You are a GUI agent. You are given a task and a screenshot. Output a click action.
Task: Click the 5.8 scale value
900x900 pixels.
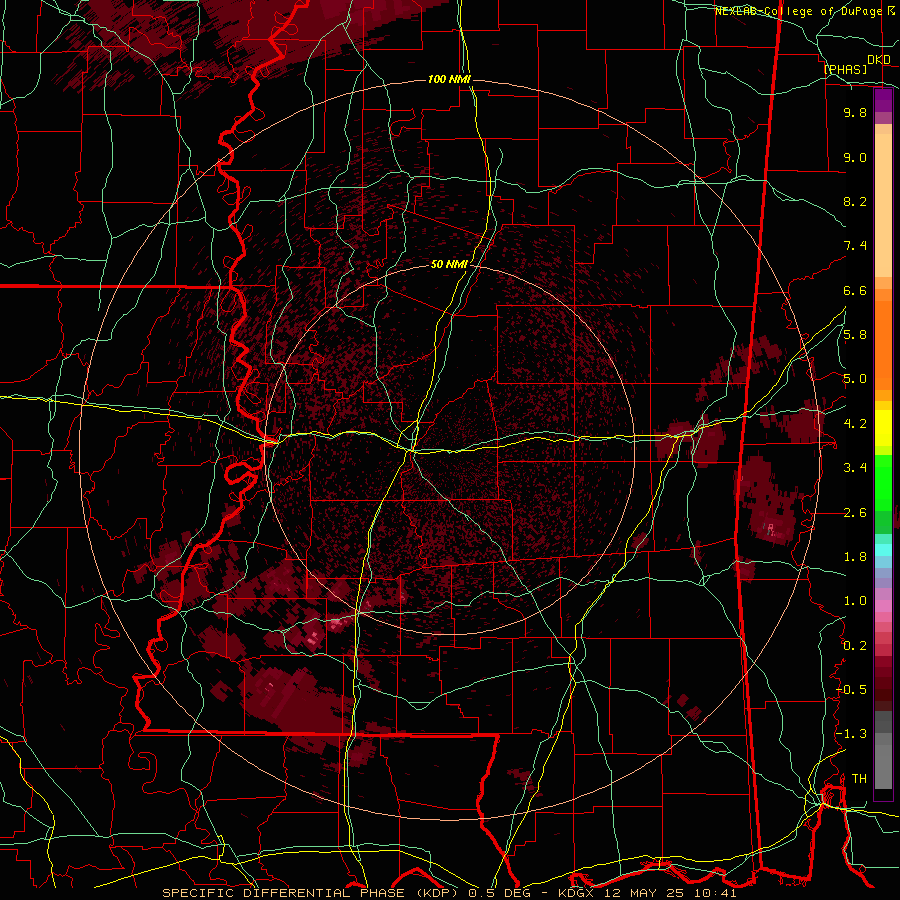point(855,335)
